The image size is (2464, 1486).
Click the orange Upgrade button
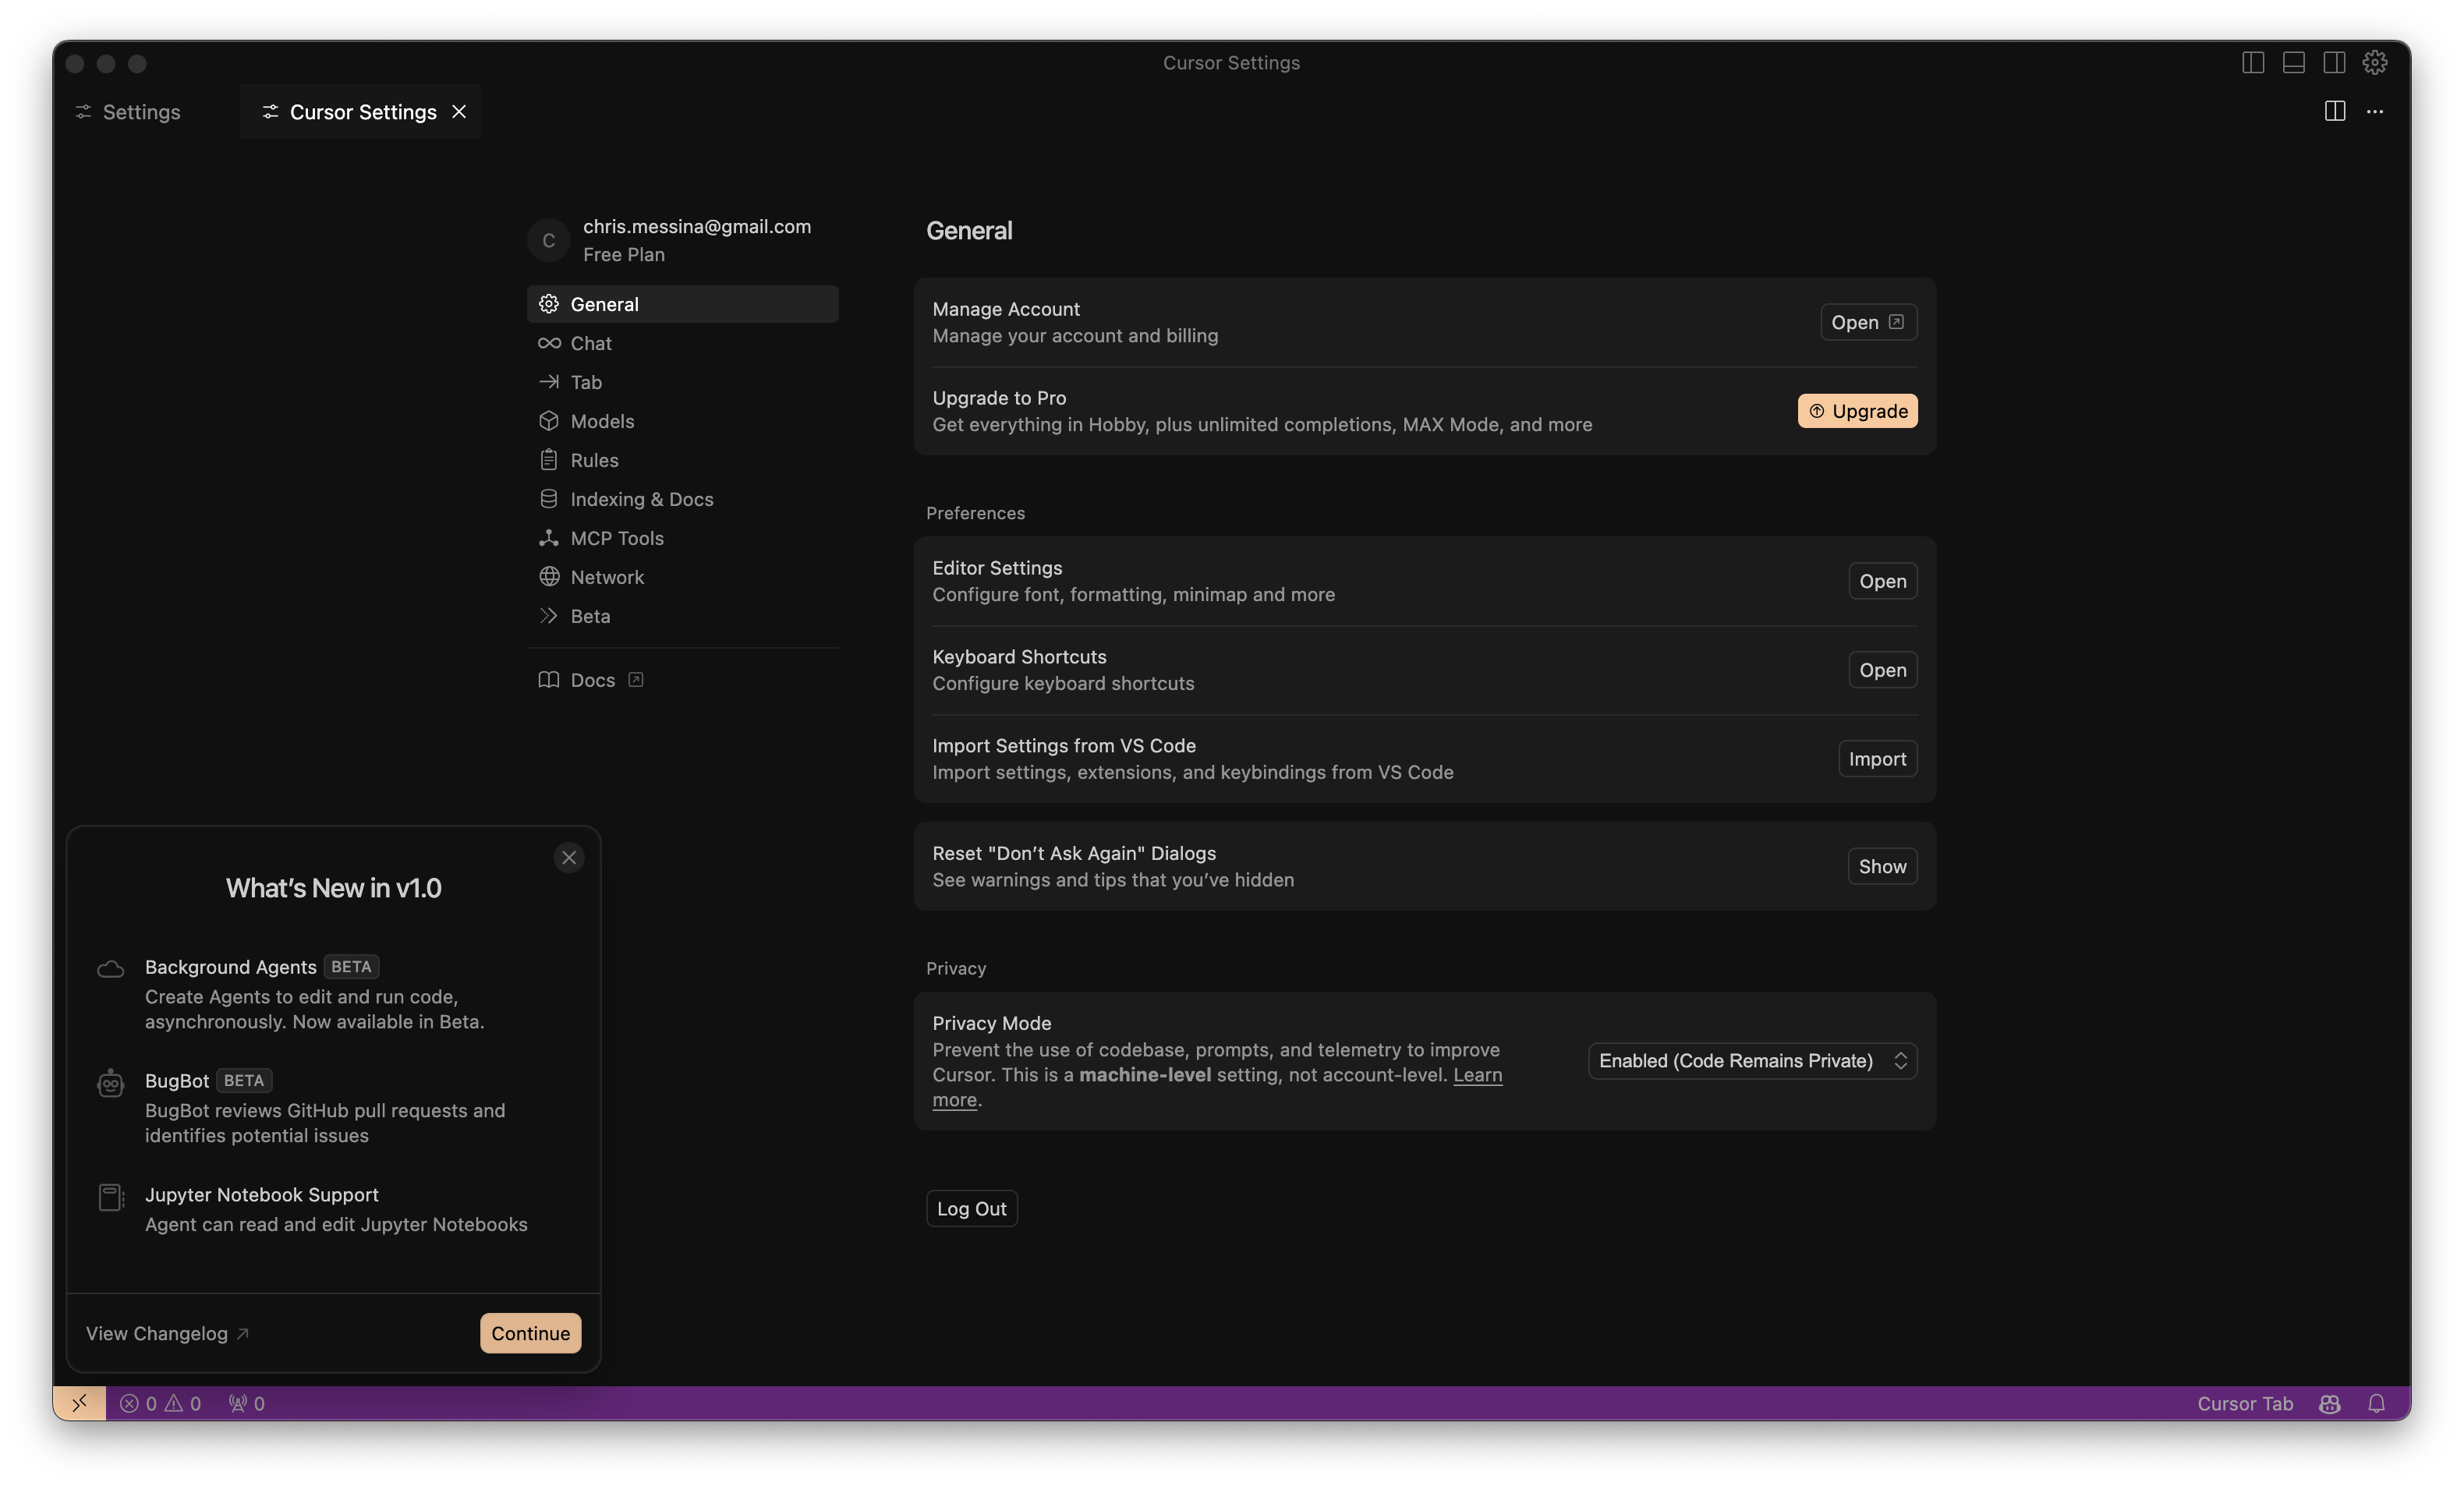click(x=1857, y=411)
